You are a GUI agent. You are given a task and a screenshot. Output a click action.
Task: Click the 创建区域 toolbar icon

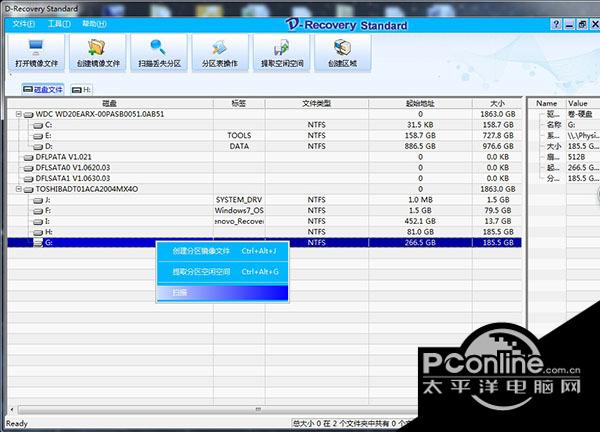(342, 47)
